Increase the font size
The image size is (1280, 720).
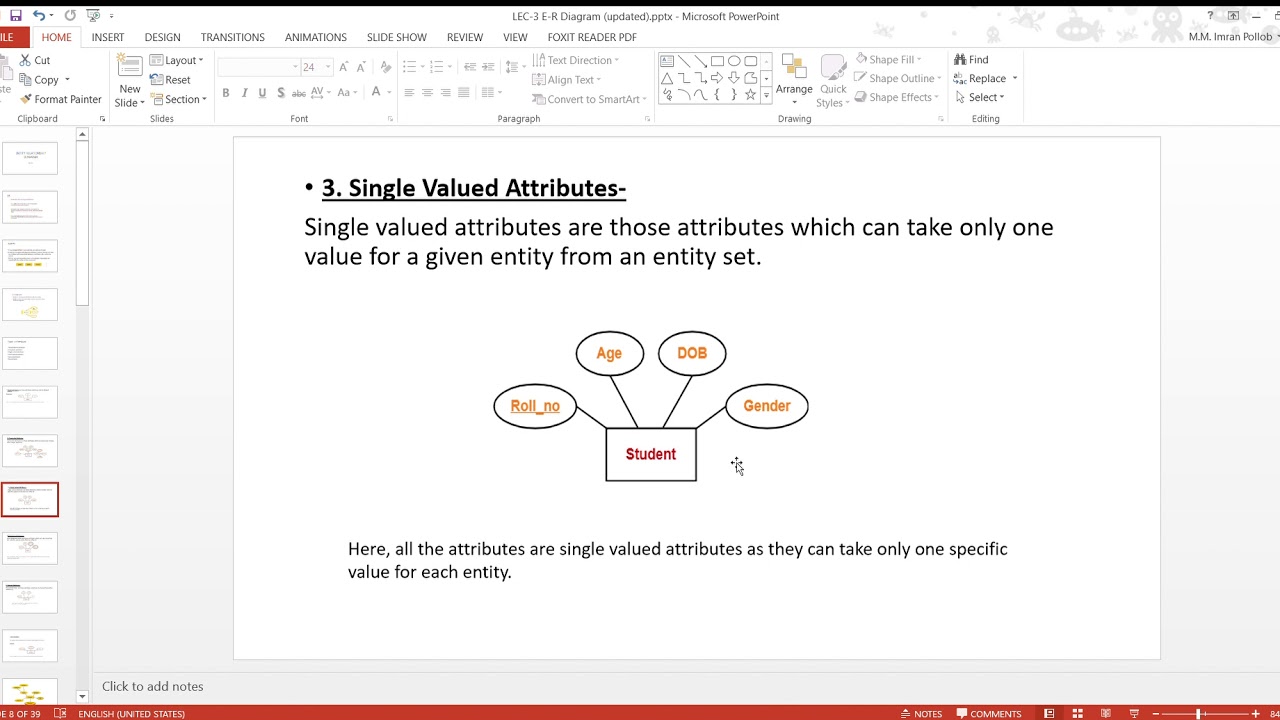pos(344,67)
